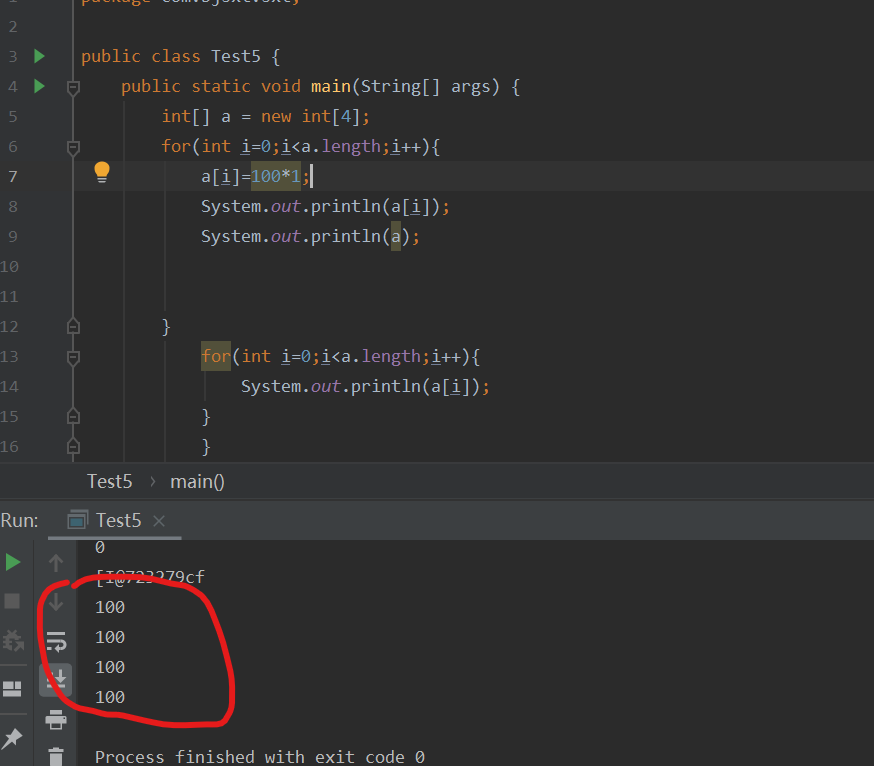Click a.length in the line 6 for loop
The height and width of the screenshot is (766, 874).
[x=341, y=147]
